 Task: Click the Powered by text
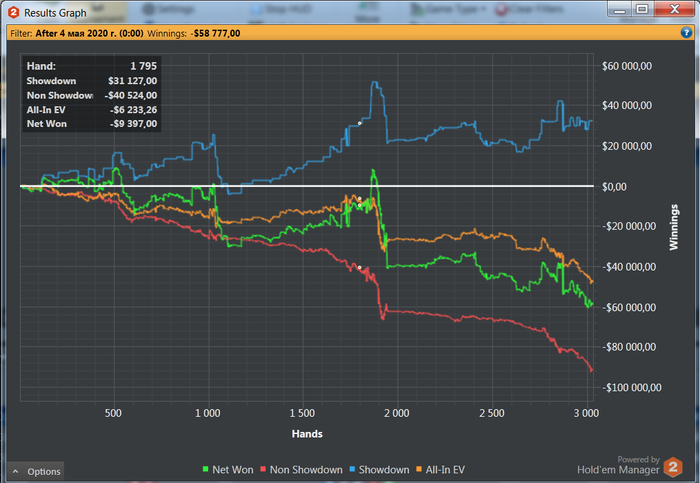click(x=638, y=459)
